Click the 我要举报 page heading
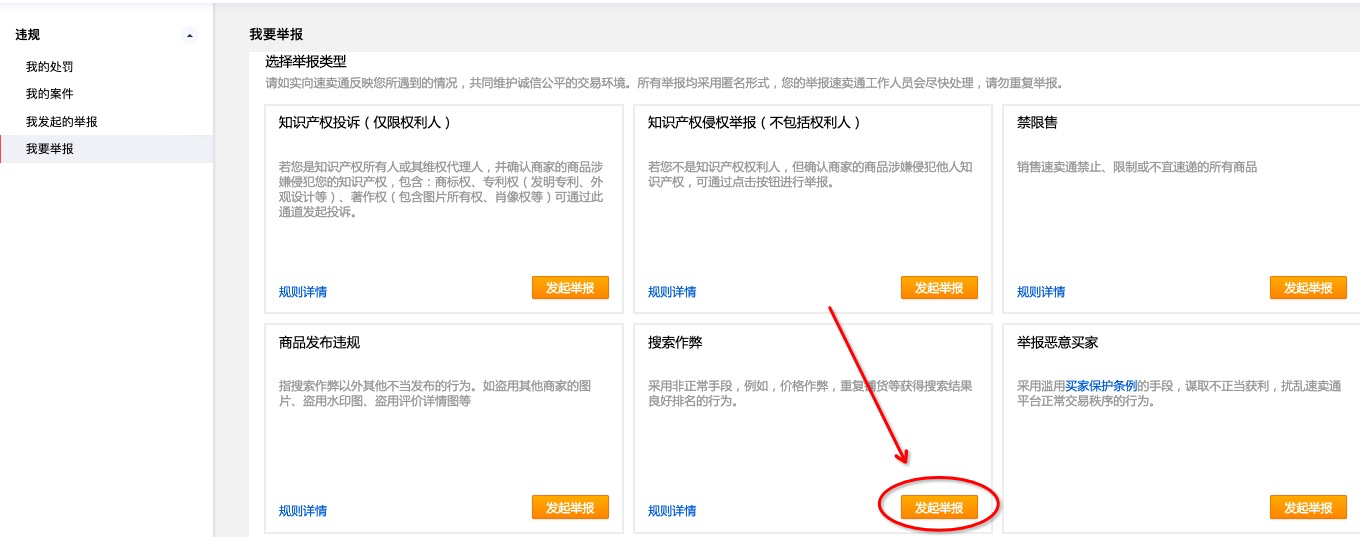The height and width of the screenshot is (537, 1360). pyautogui.click(x=276, y=34)
